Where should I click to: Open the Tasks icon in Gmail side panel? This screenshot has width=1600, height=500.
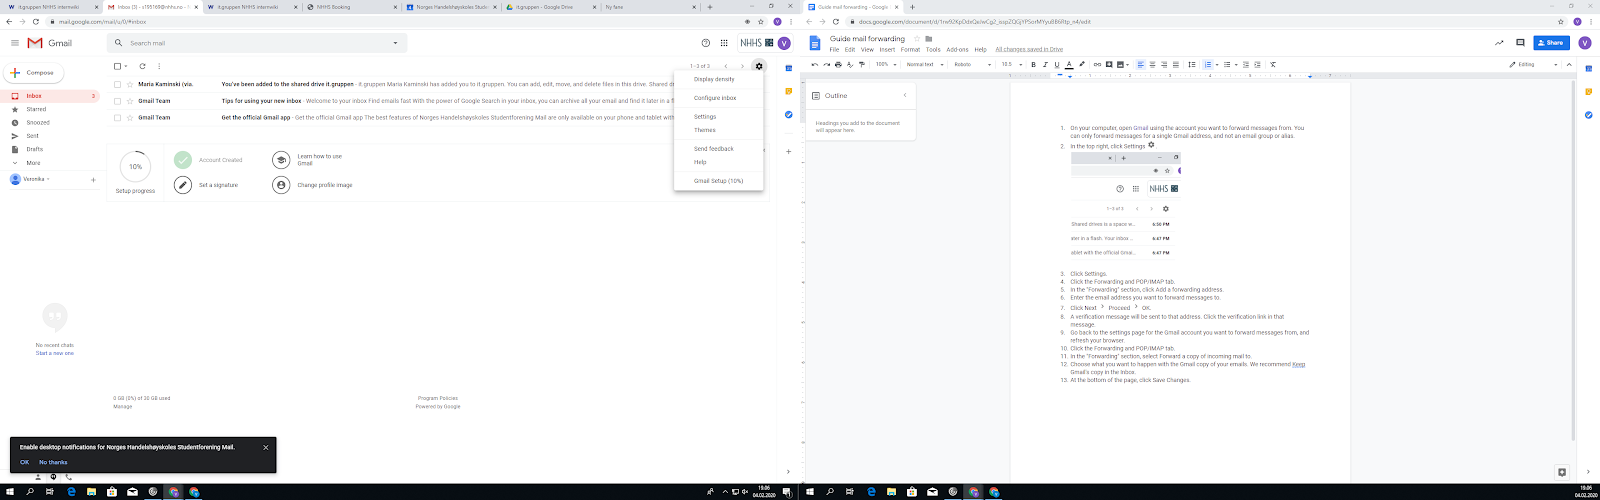[x=789, y=114]
